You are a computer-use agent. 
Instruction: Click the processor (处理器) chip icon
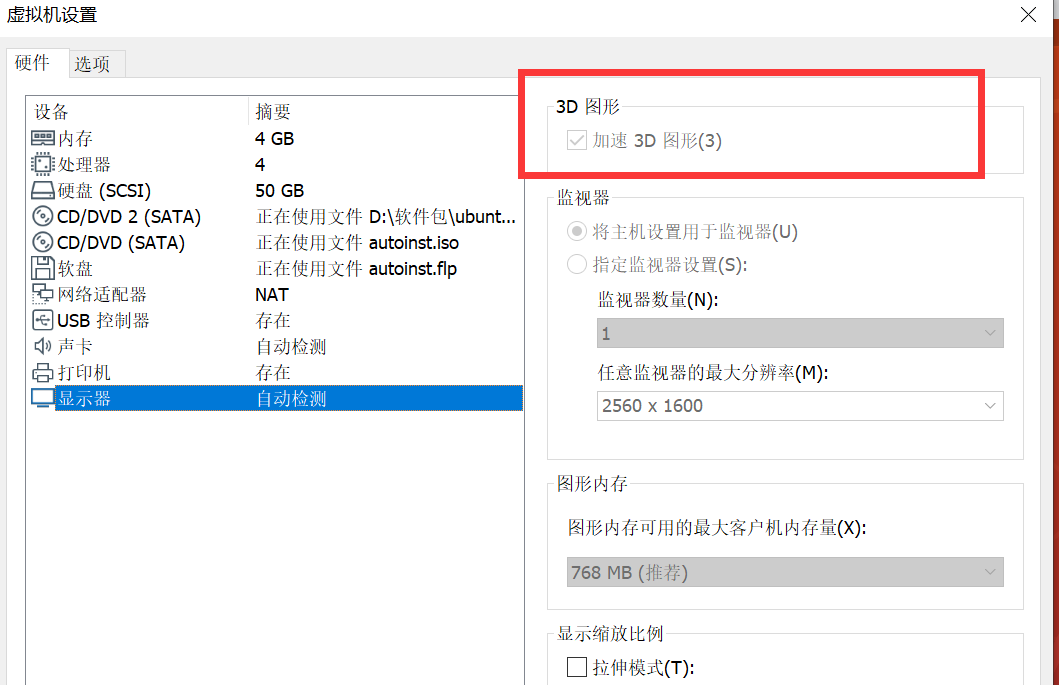43,164
